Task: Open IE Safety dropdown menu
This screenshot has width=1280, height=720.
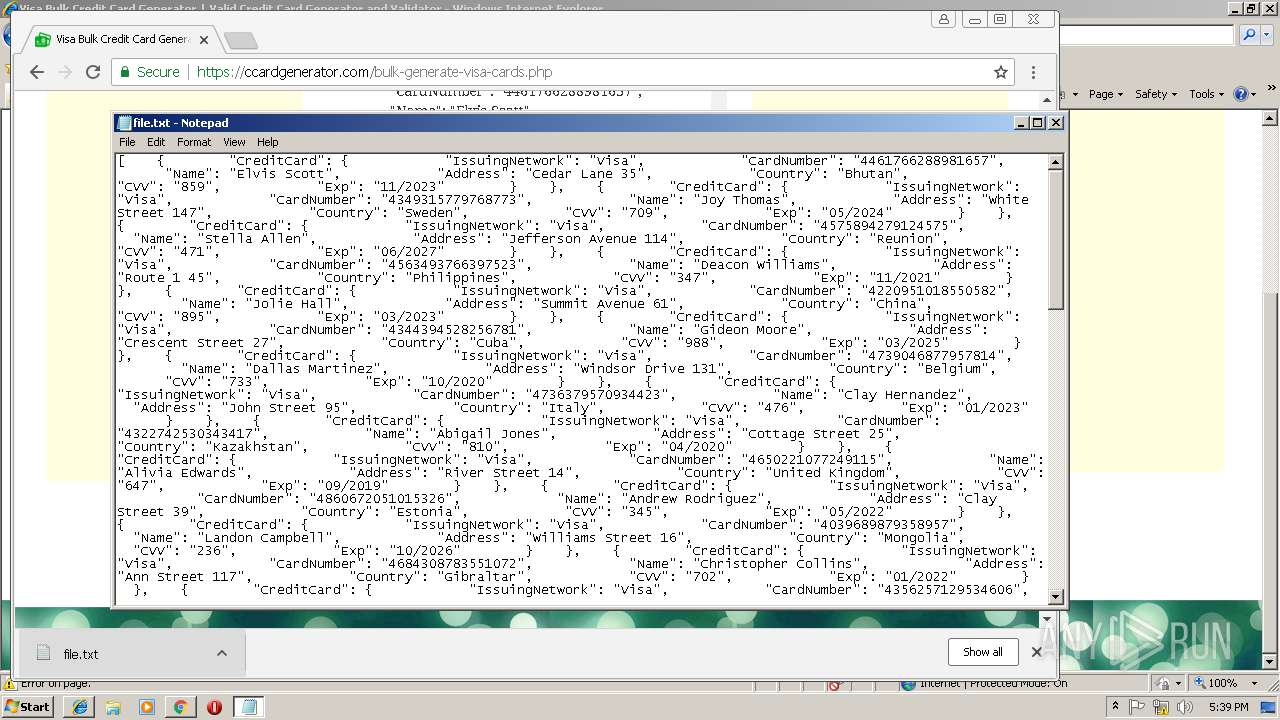Action: [1156, 94]
